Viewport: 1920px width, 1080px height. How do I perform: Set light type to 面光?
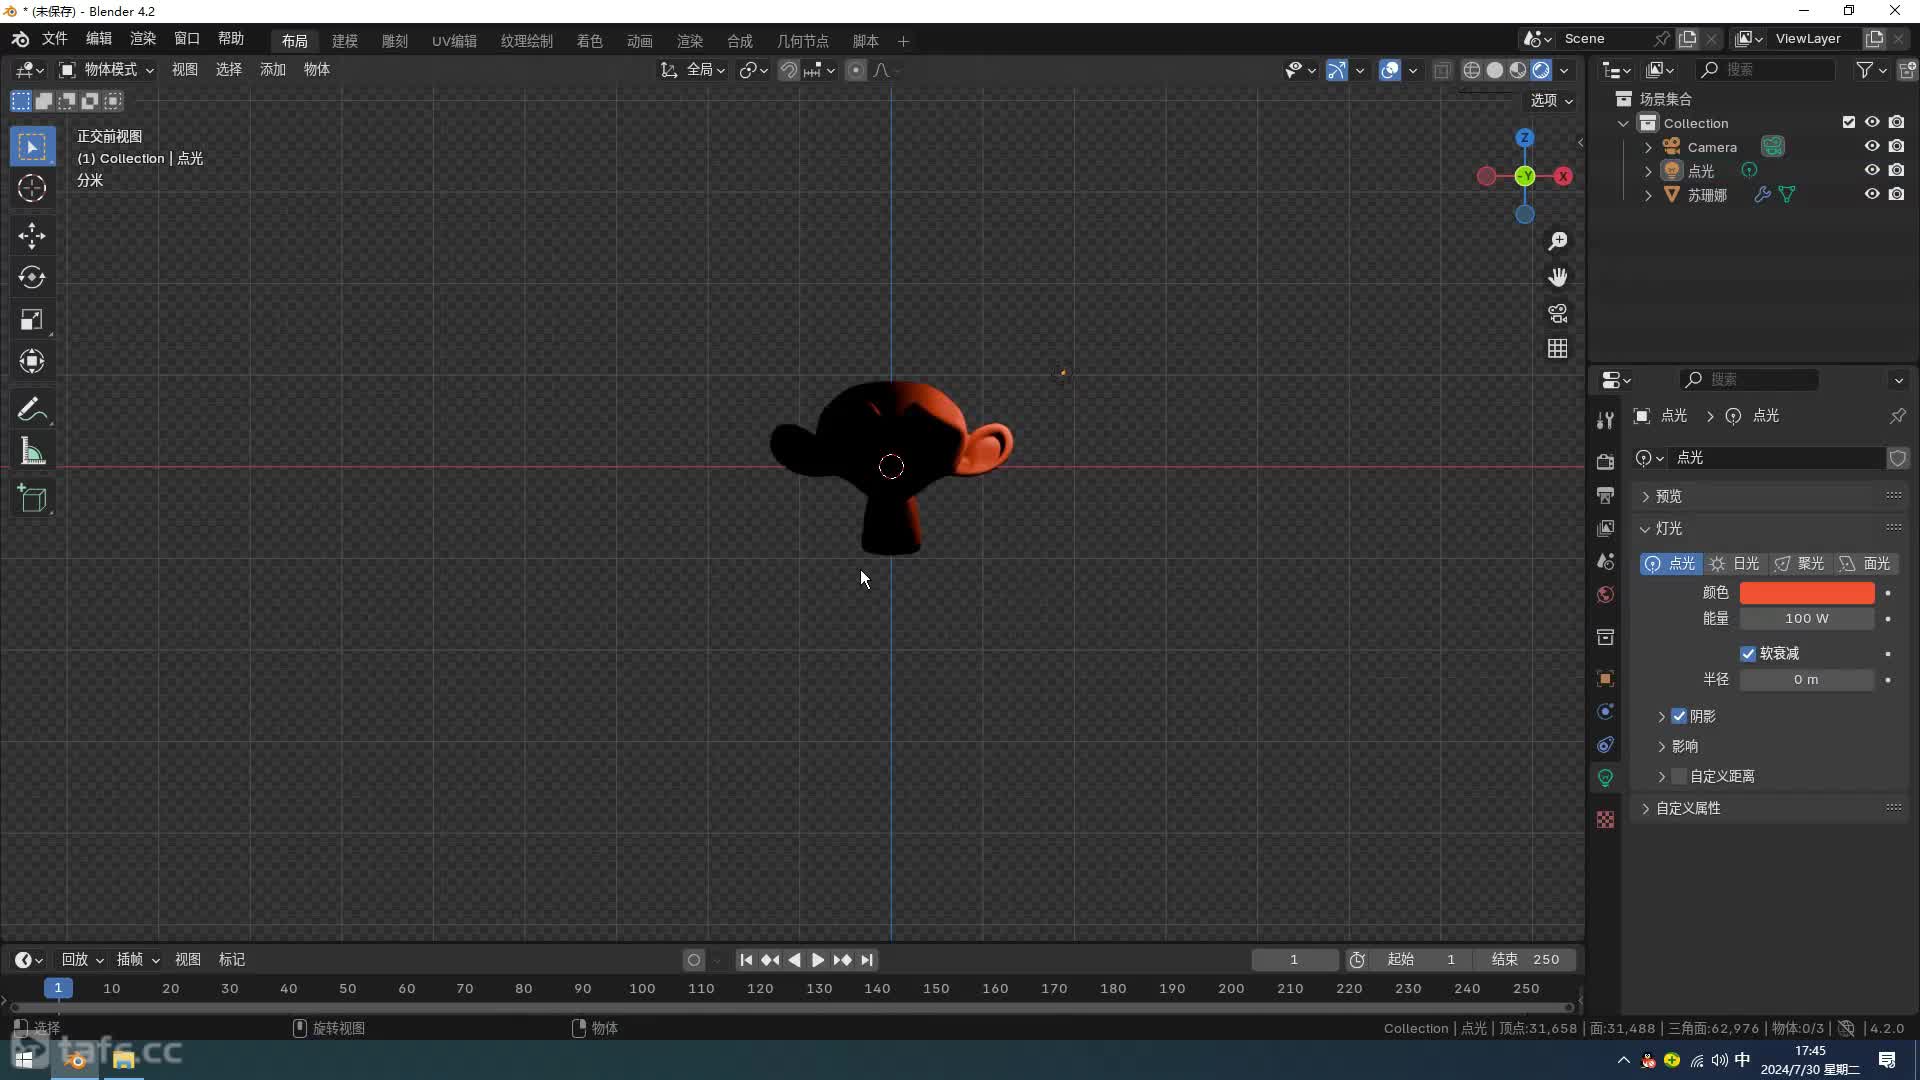click(1865, 564)
